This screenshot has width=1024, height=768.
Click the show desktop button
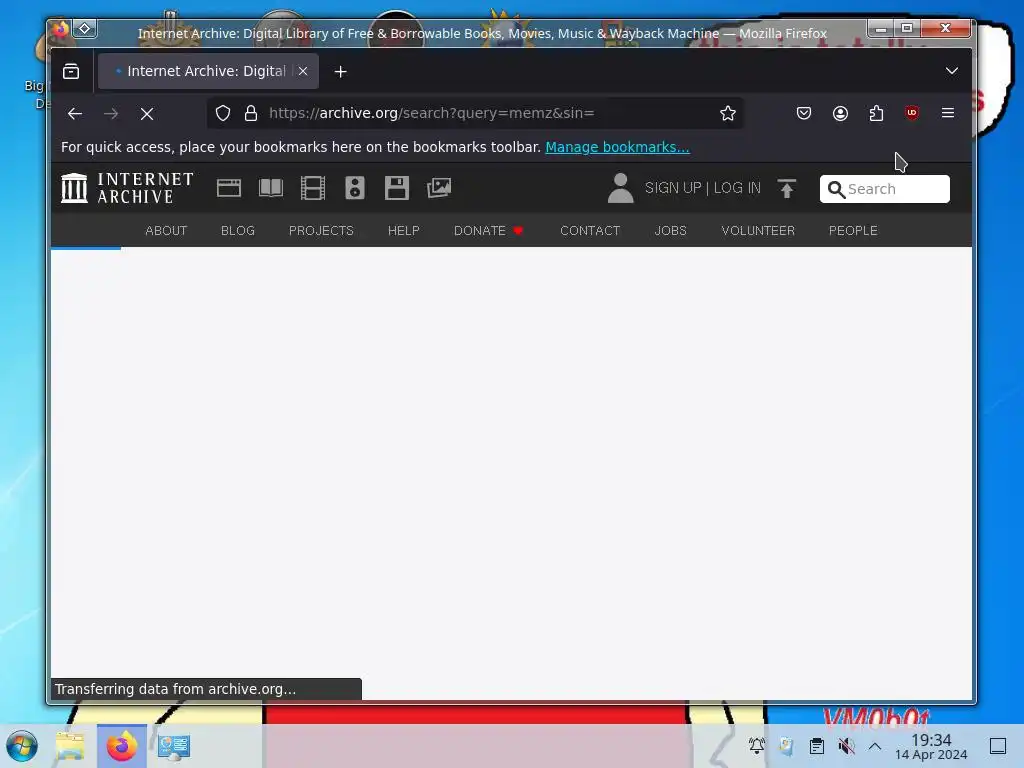click(998, 746)
